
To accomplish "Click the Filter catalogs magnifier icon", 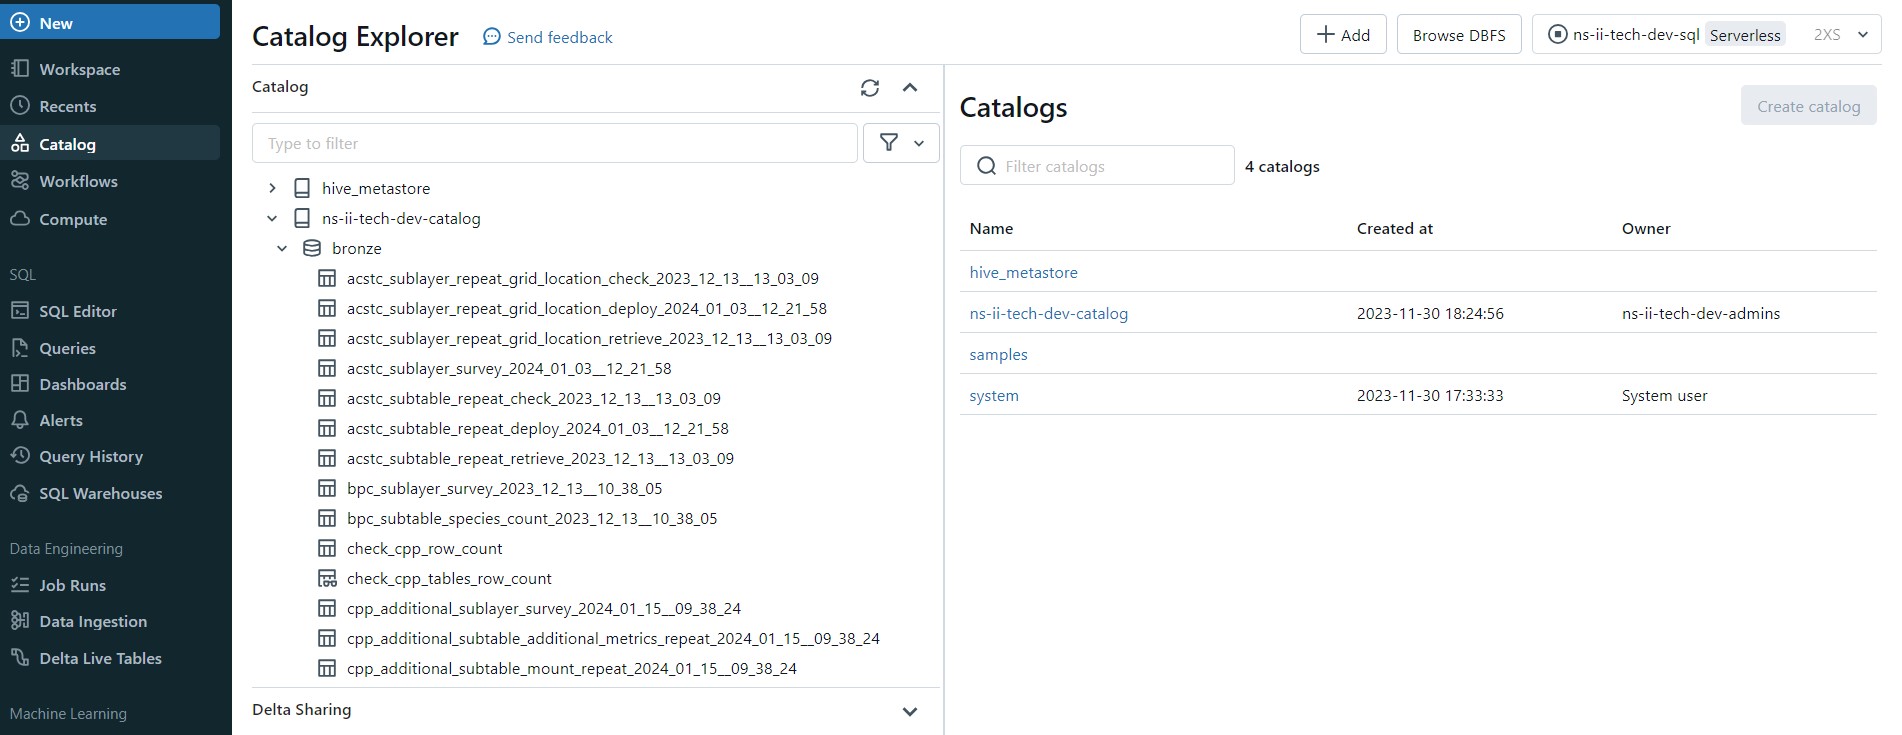I will [986, 166].
